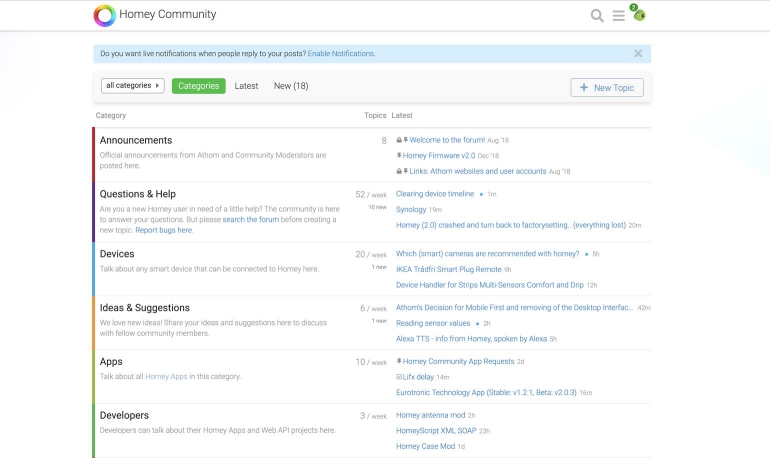Click the New Topic button

[x=607, y=88]
